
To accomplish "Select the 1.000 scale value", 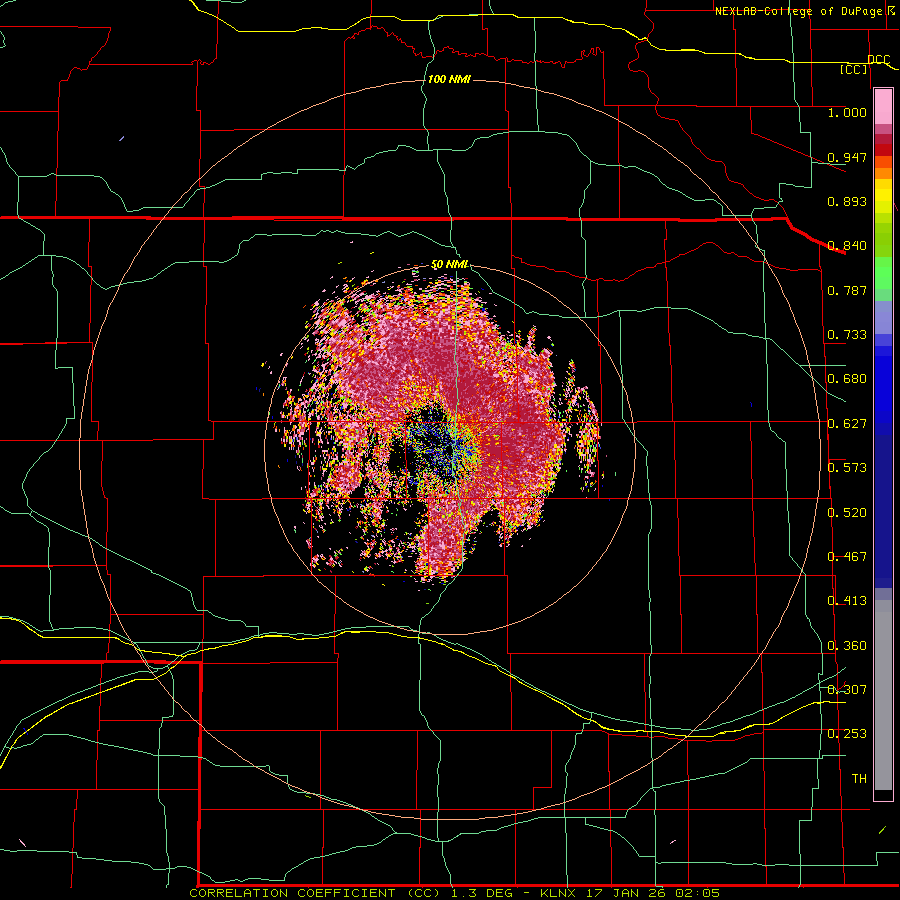I will (847, 112).
